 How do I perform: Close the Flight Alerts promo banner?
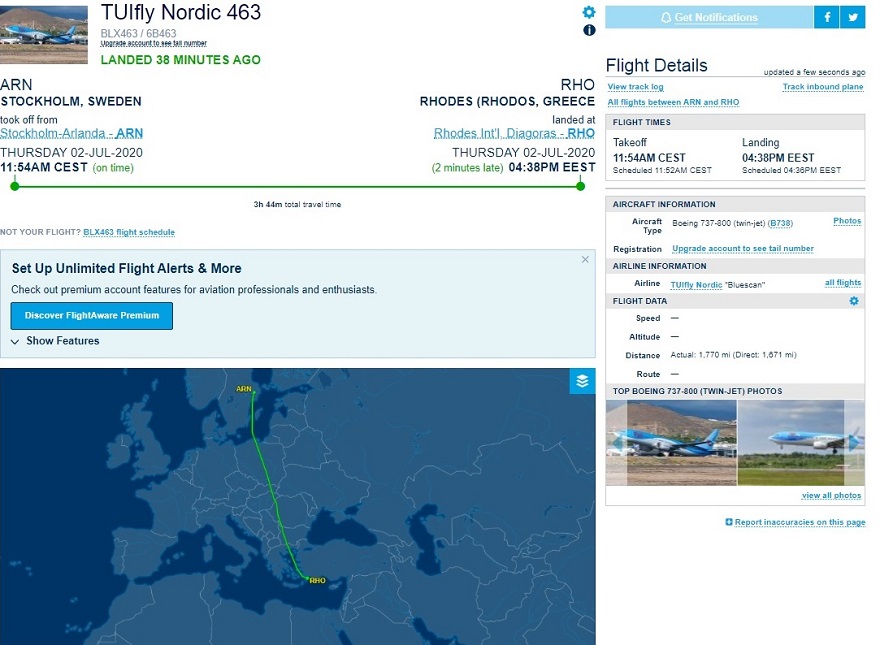(585, 260)
